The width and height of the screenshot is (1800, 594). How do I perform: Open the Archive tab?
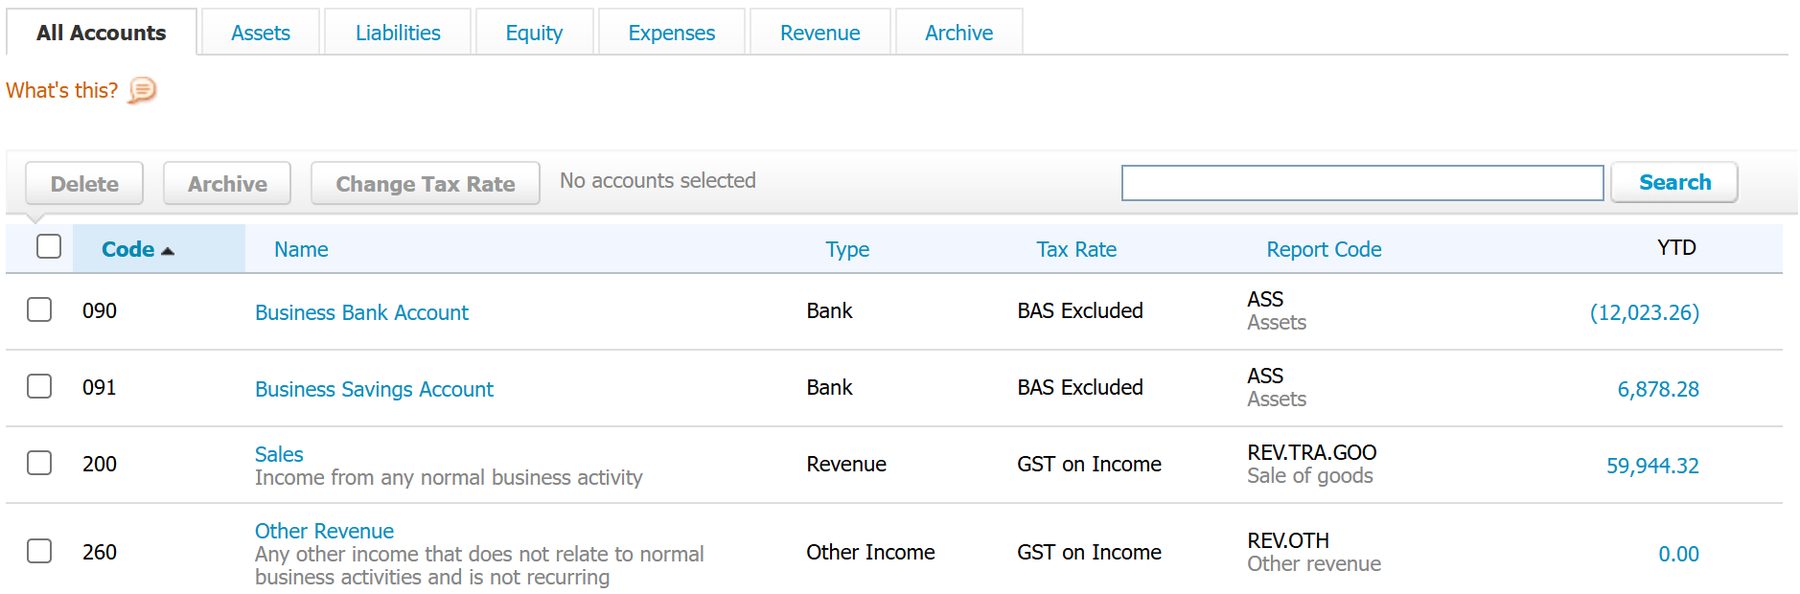[x=959, y=32]
